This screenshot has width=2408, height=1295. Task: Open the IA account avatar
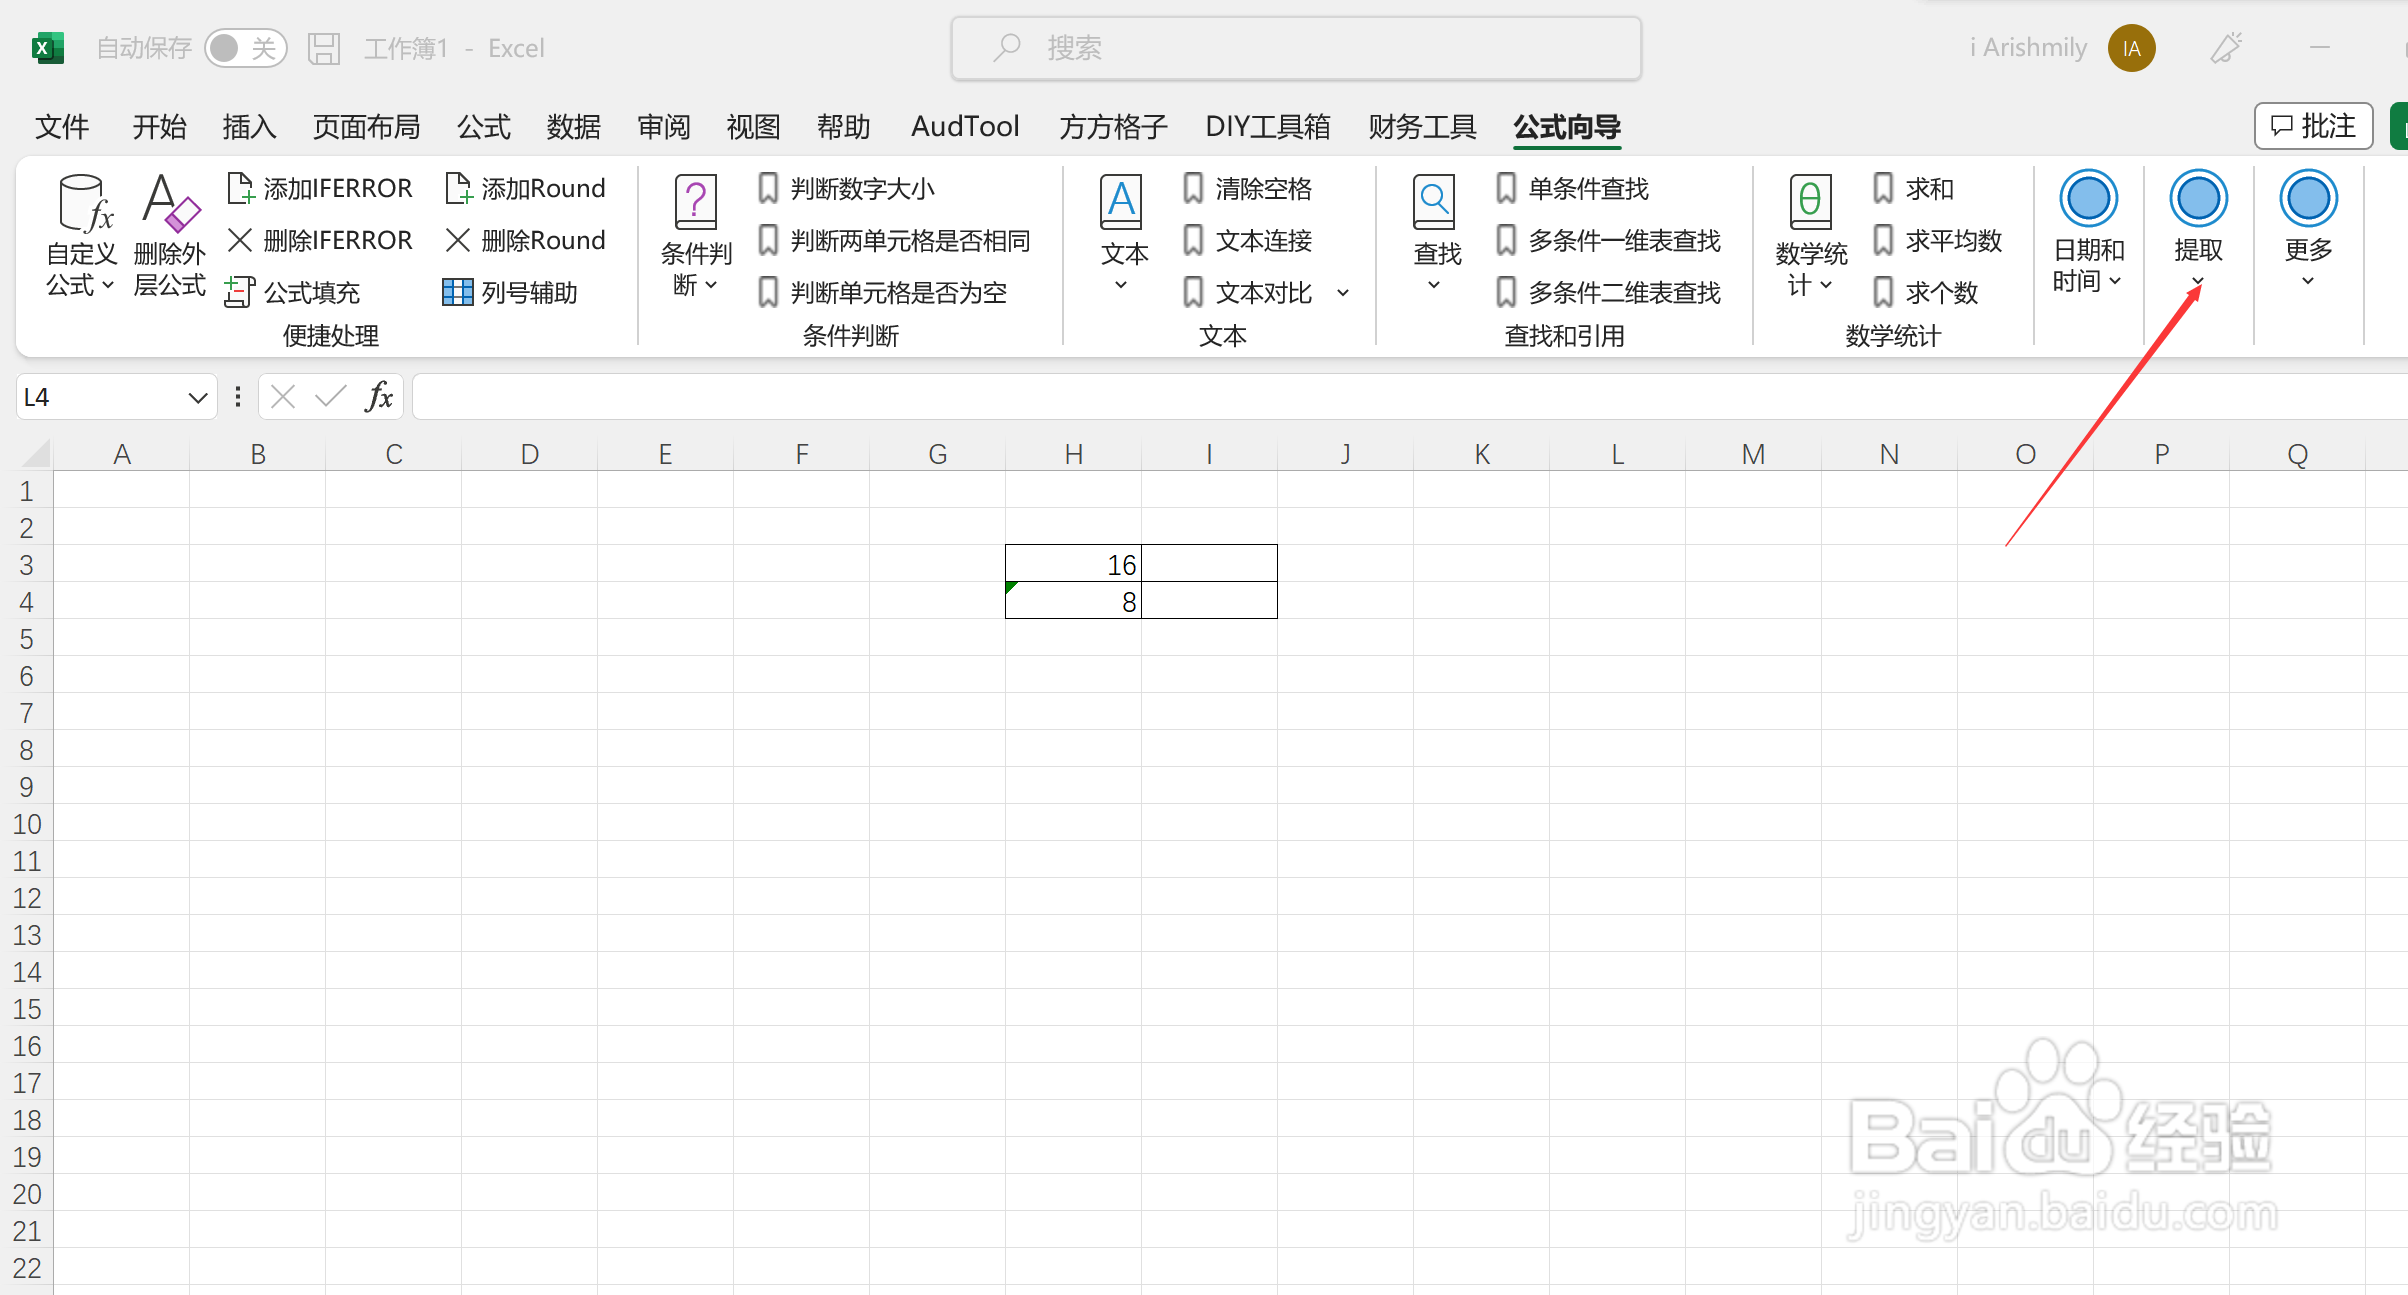click(x=2131, y=48)
